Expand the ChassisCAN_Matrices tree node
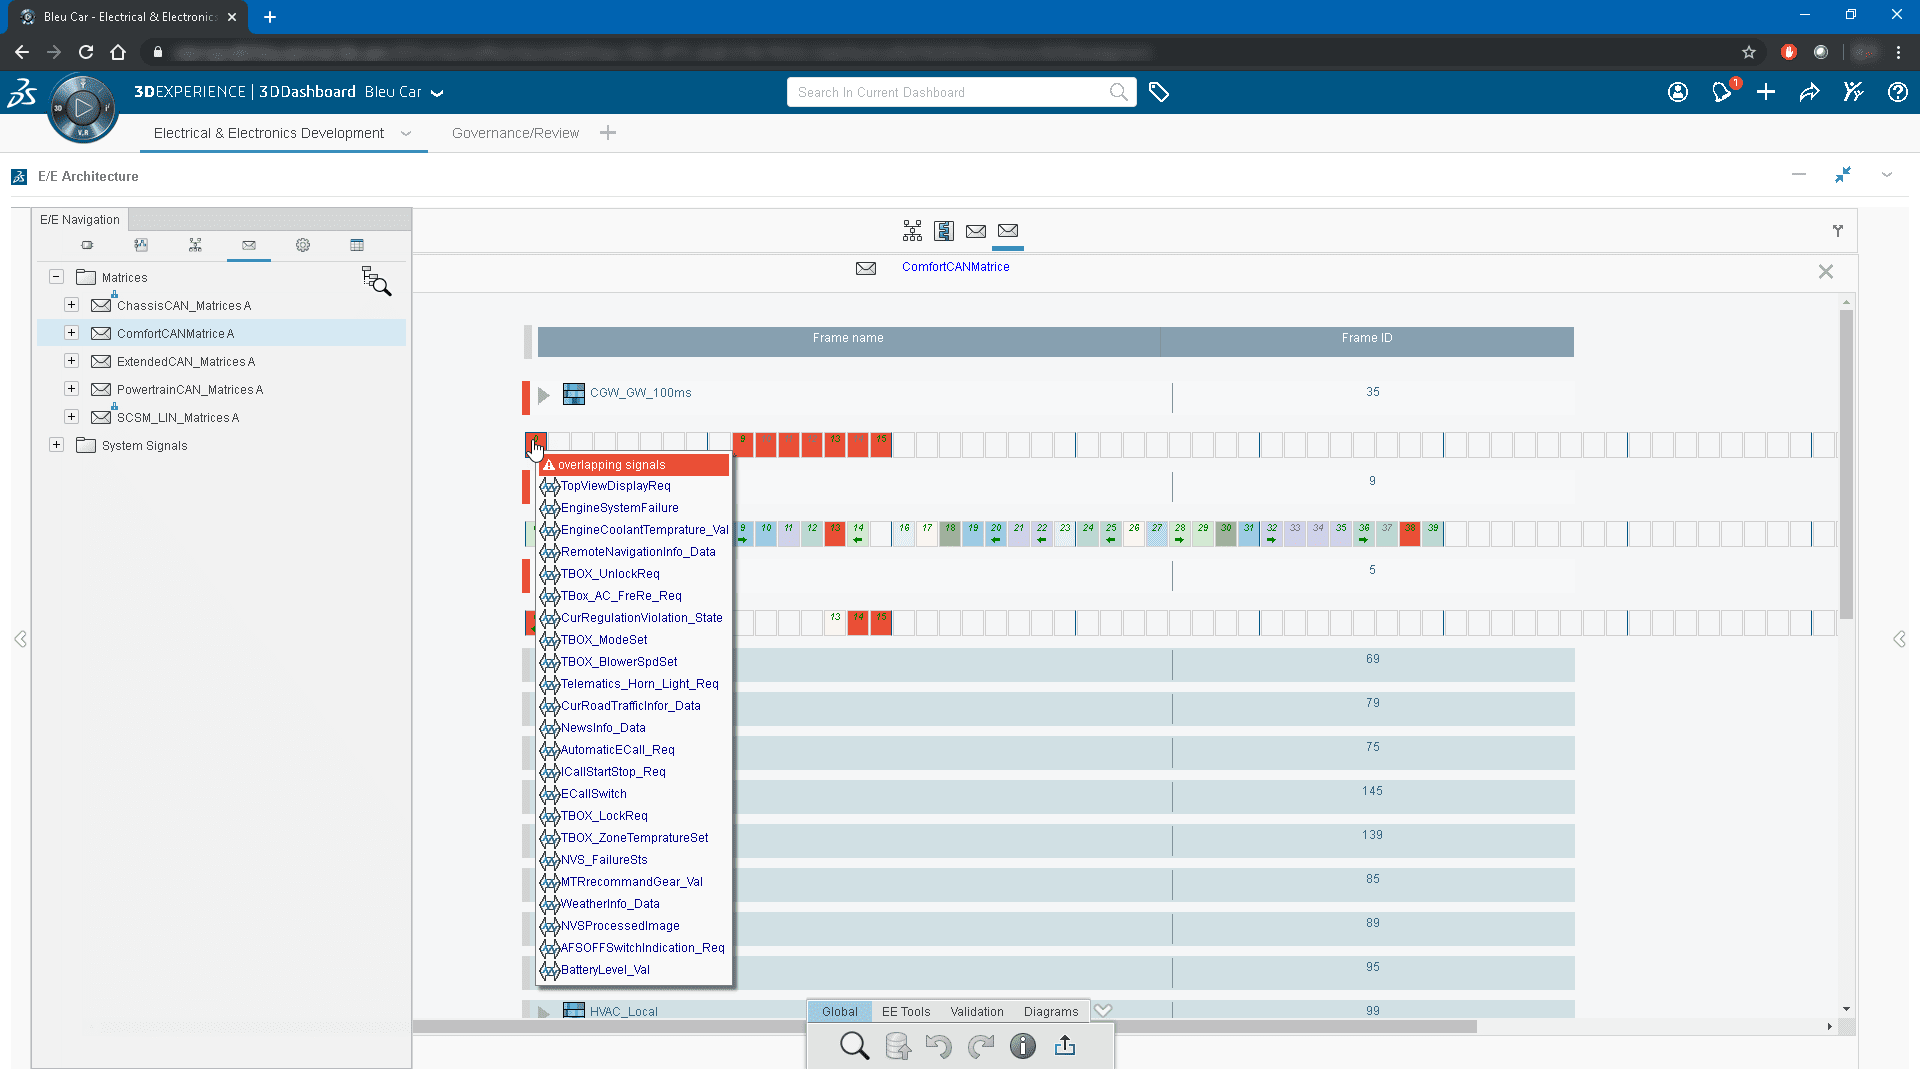 coord(71,305)
